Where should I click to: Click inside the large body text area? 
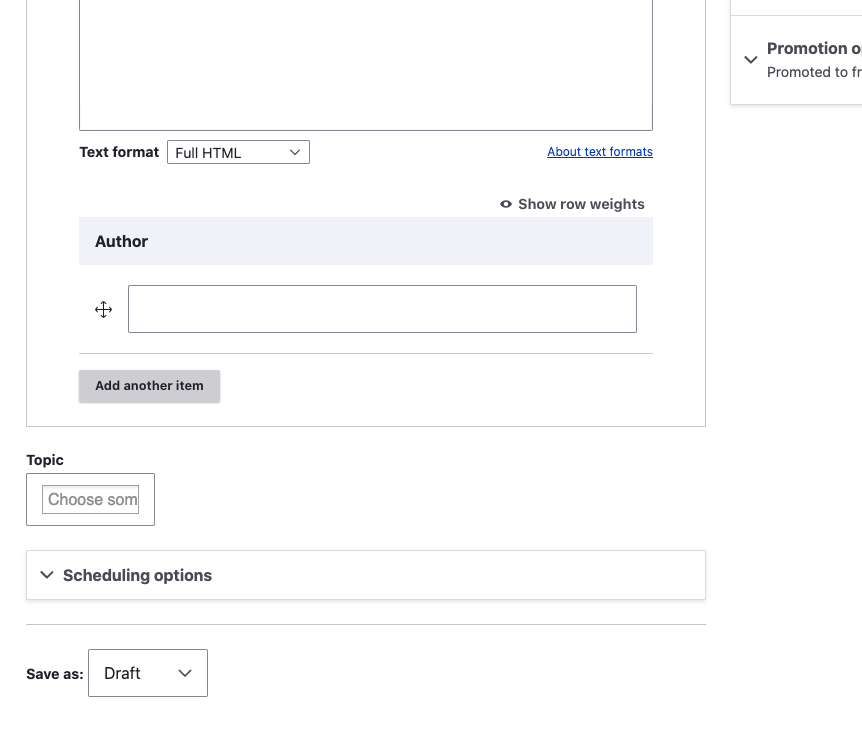tap(366, 60)
